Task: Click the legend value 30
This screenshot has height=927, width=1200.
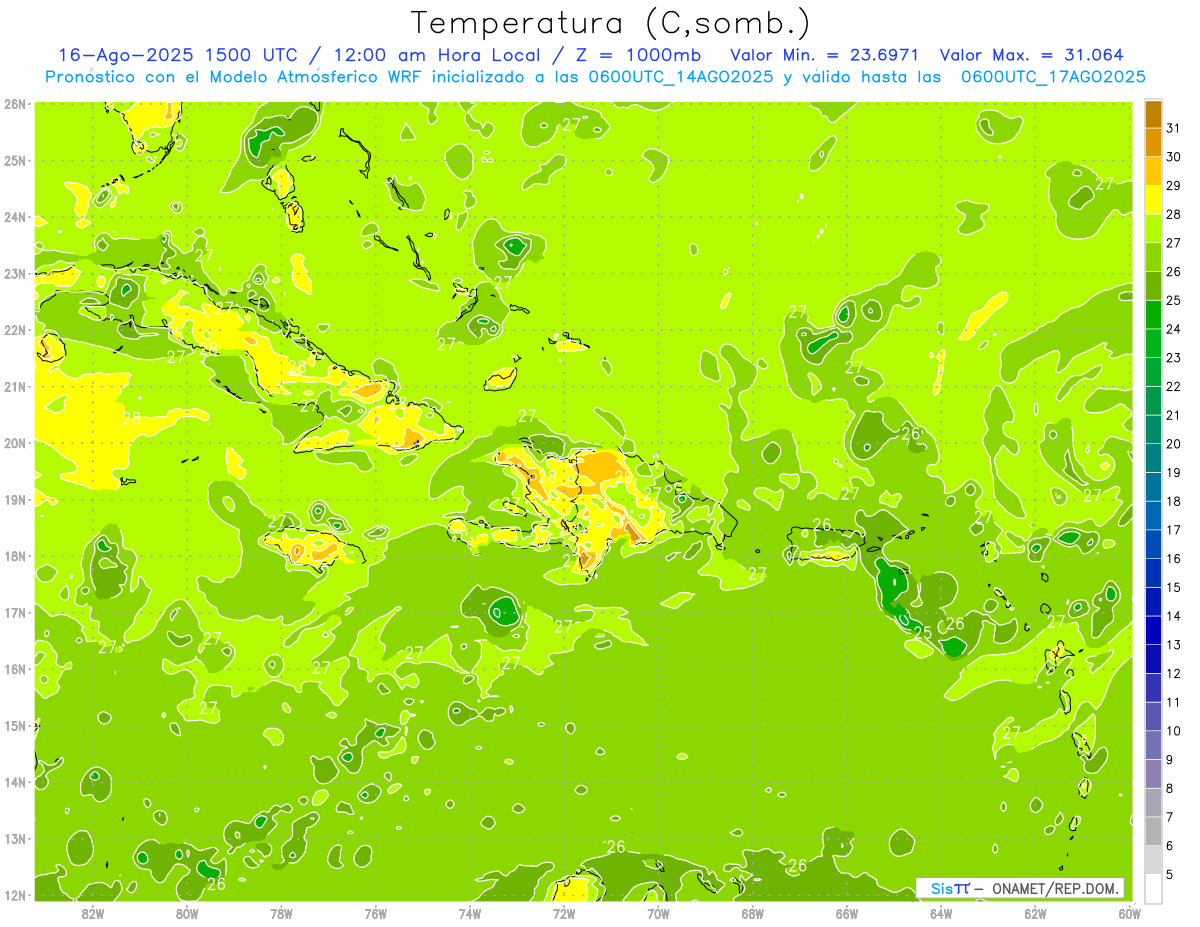Action: [x=1173, y=157]
